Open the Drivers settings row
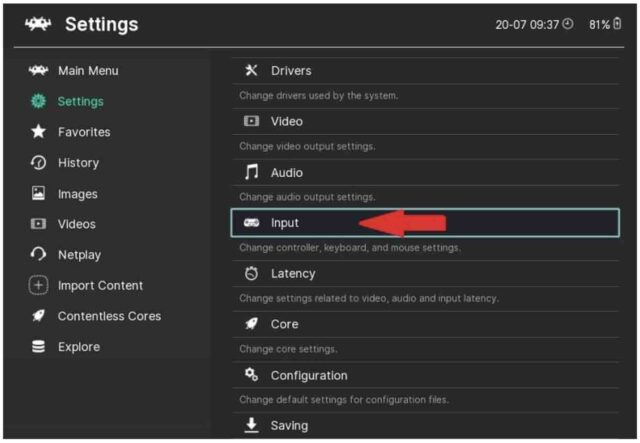The height and width of the screenshot is (443, 640). click(290, 71)
